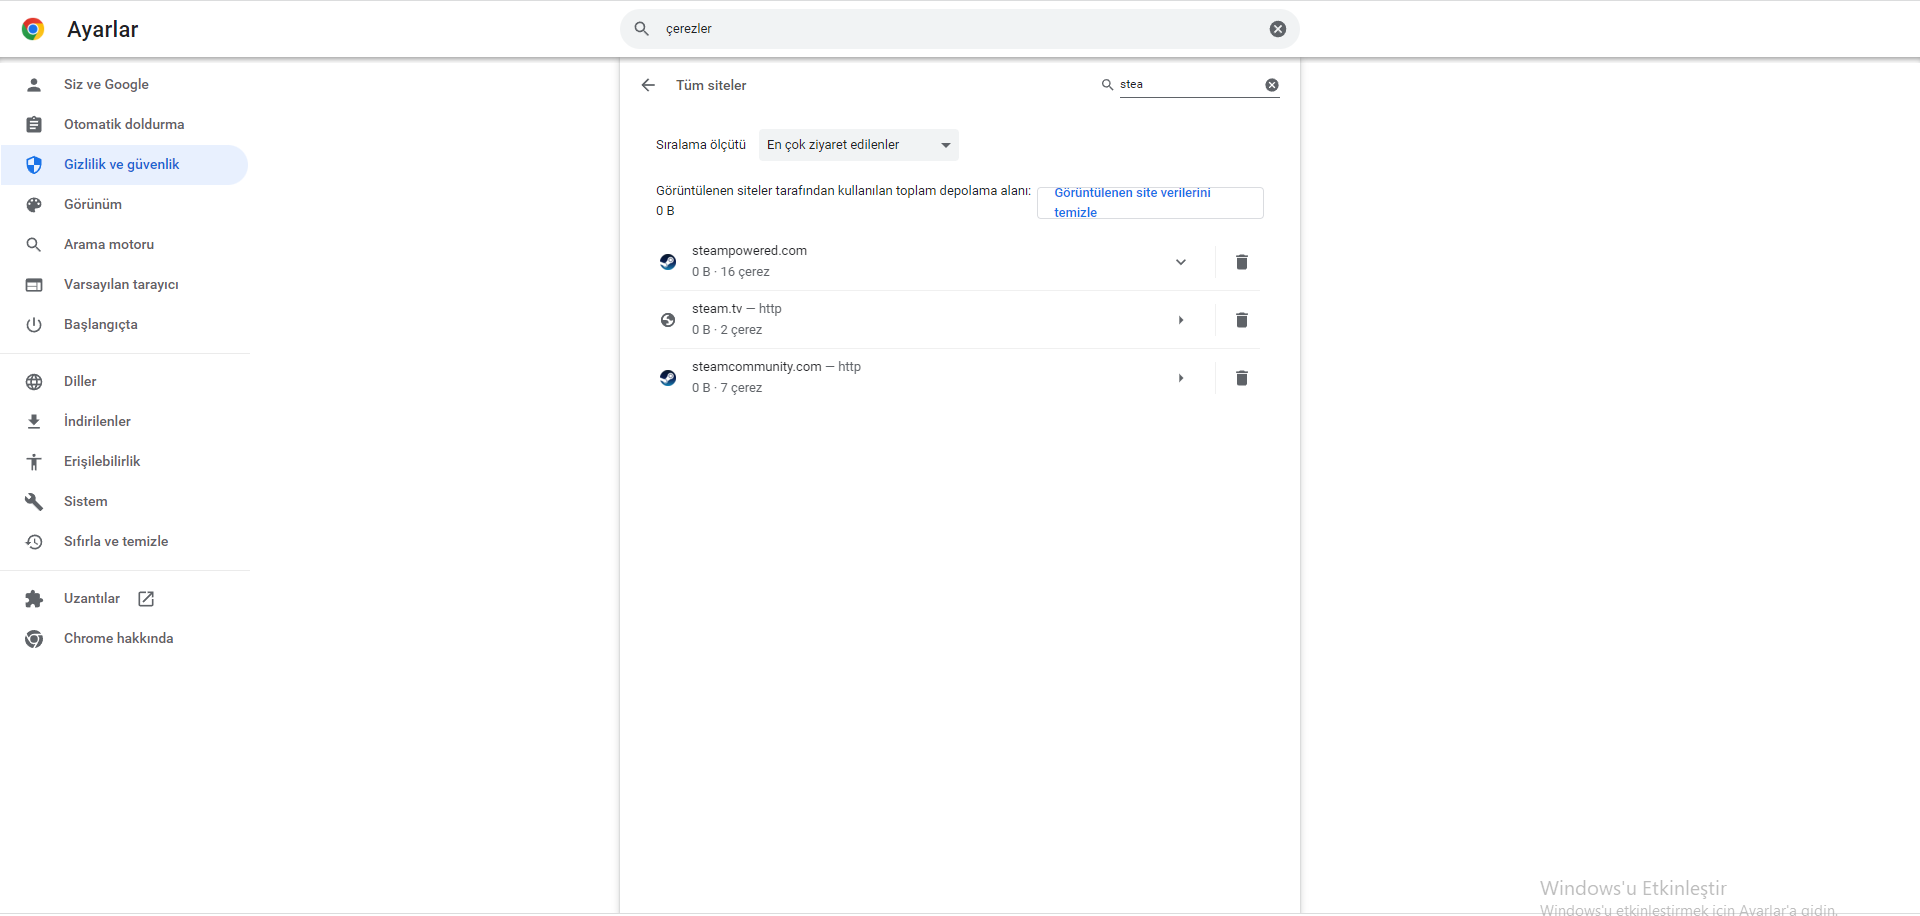Open Otomatik doldurma settings section
Screen dimensions: 1920x916
click(124, 125)
